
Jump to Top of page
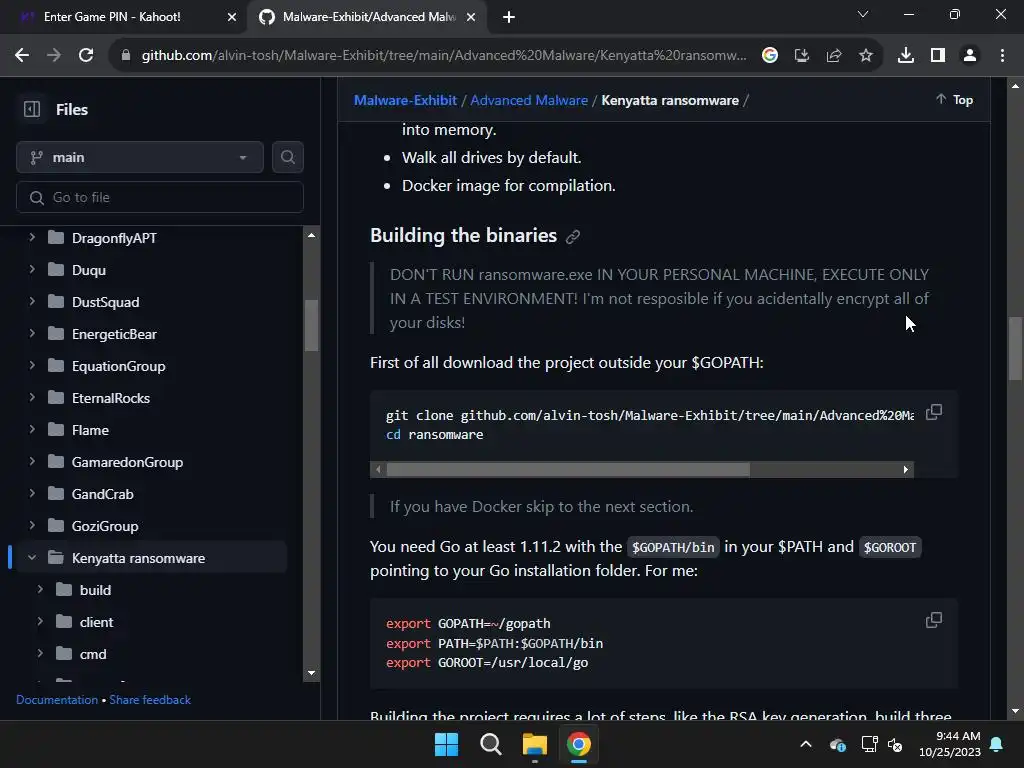point(954,99)
